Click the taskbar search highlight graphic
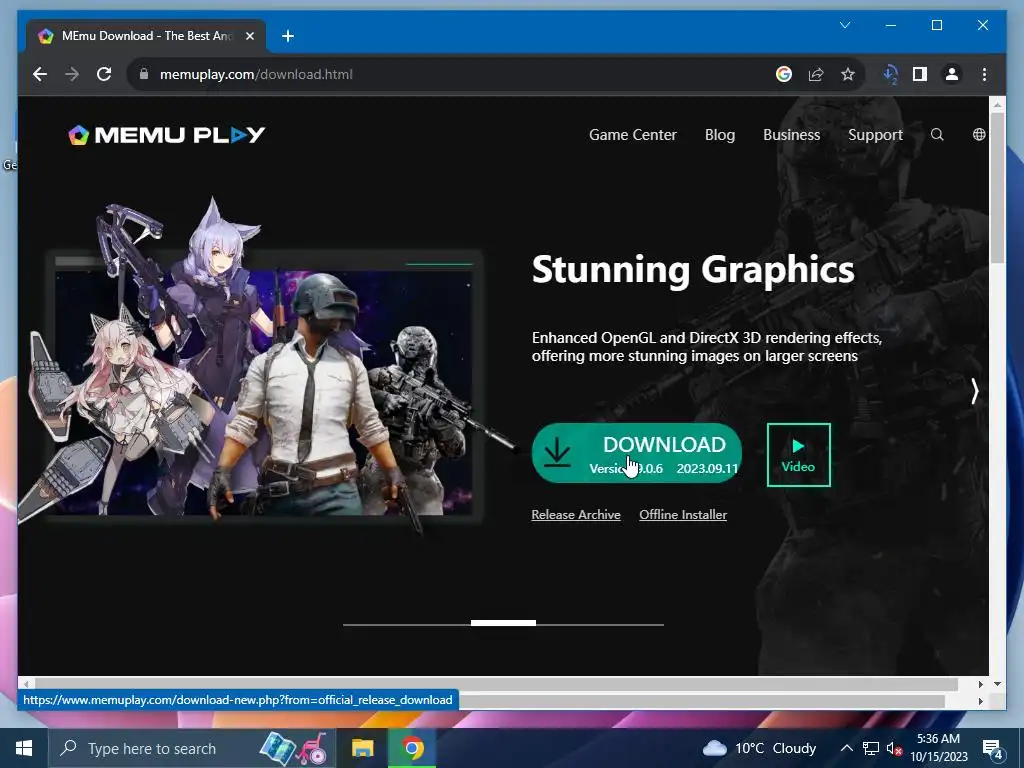 [x=293, y=748]
